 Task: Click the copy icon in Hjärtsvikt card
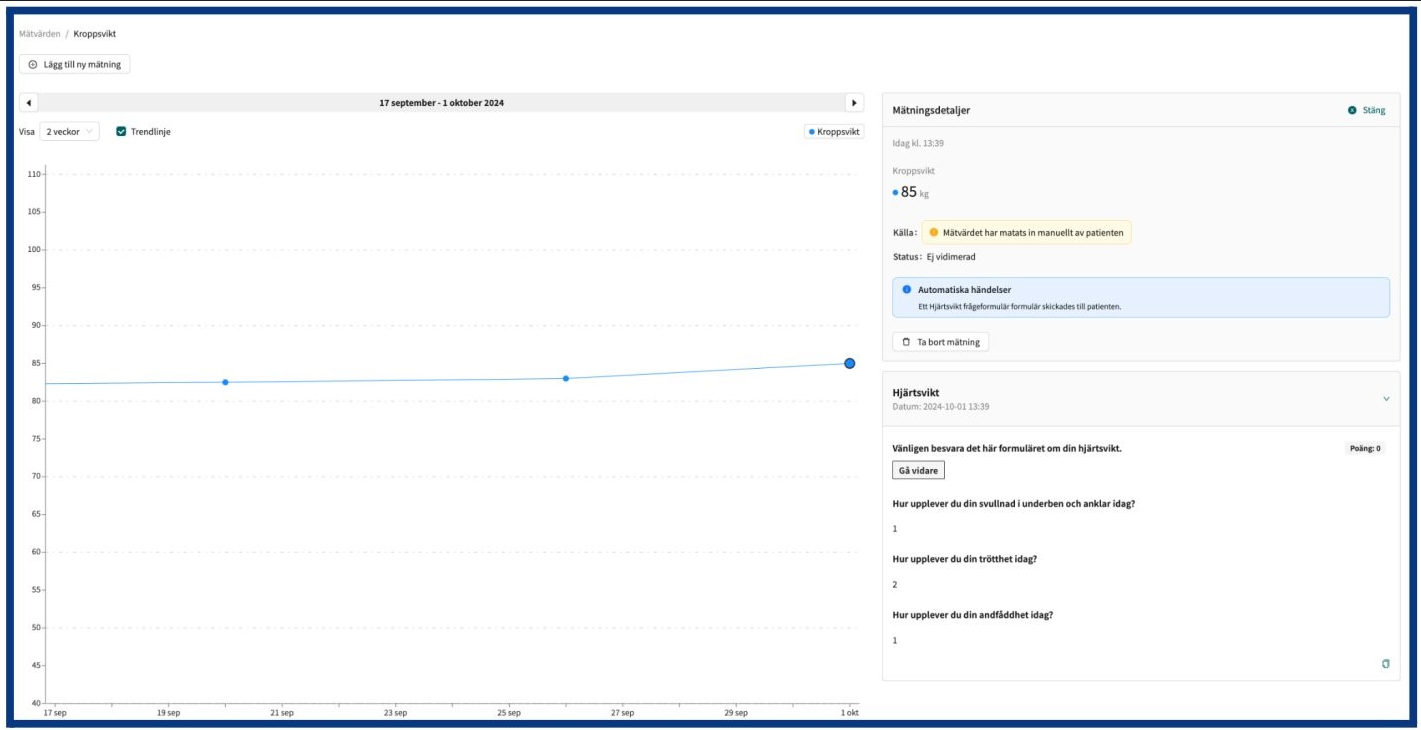(x=1385, y=664)
